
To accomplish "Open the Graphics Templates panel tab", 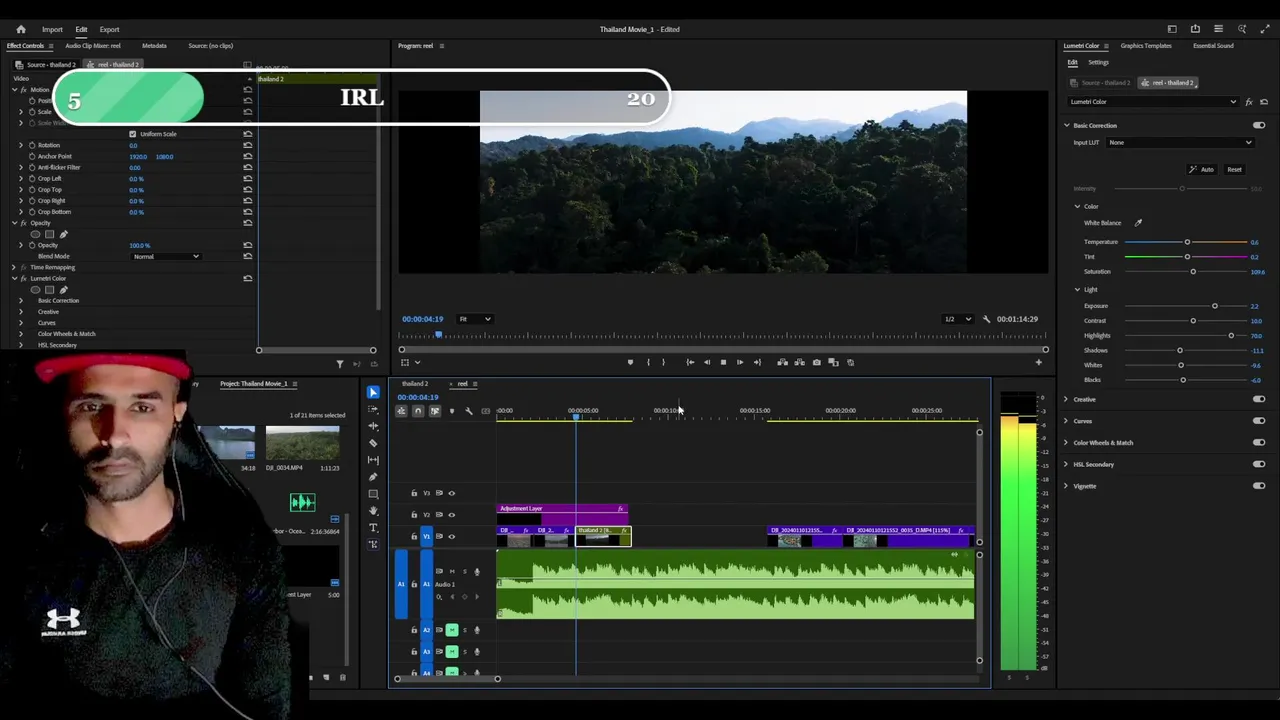I will point(1146,46).
